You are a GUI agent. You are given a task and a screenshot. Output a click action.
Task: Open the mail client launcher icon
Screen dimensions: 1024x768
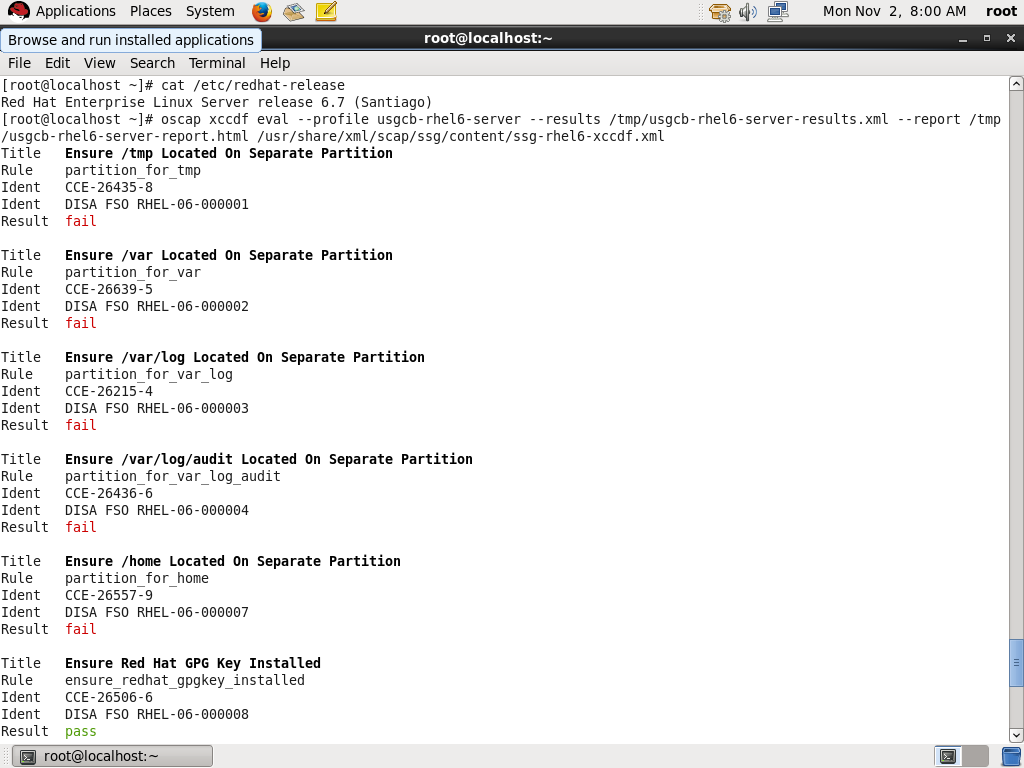[x=294, y=11]
